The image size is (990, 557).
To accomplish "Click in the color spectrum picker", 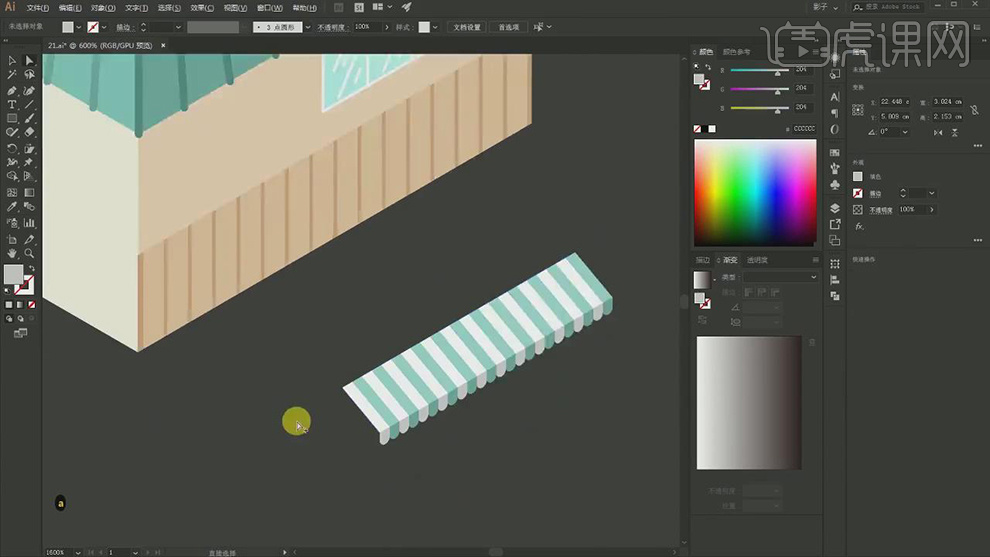I will point(755,192).
